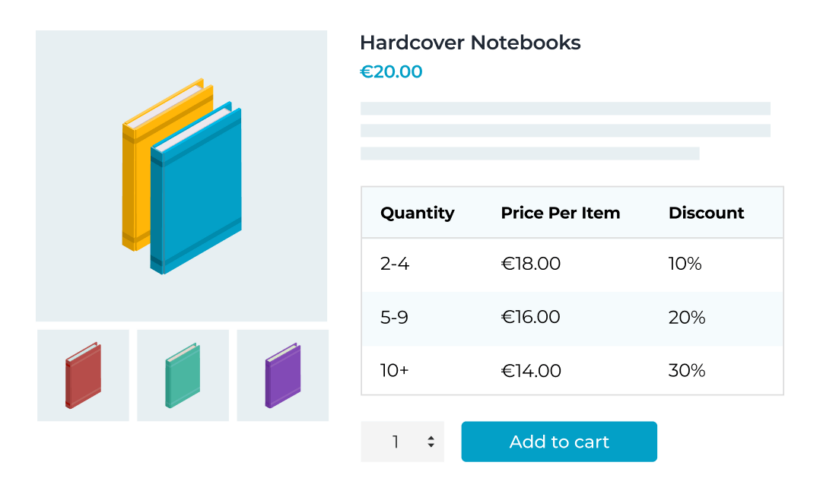Click the quantity stepper arrows
Viewport: 820px width, 494px height.
pyautogui.click(x=431, y=441)
